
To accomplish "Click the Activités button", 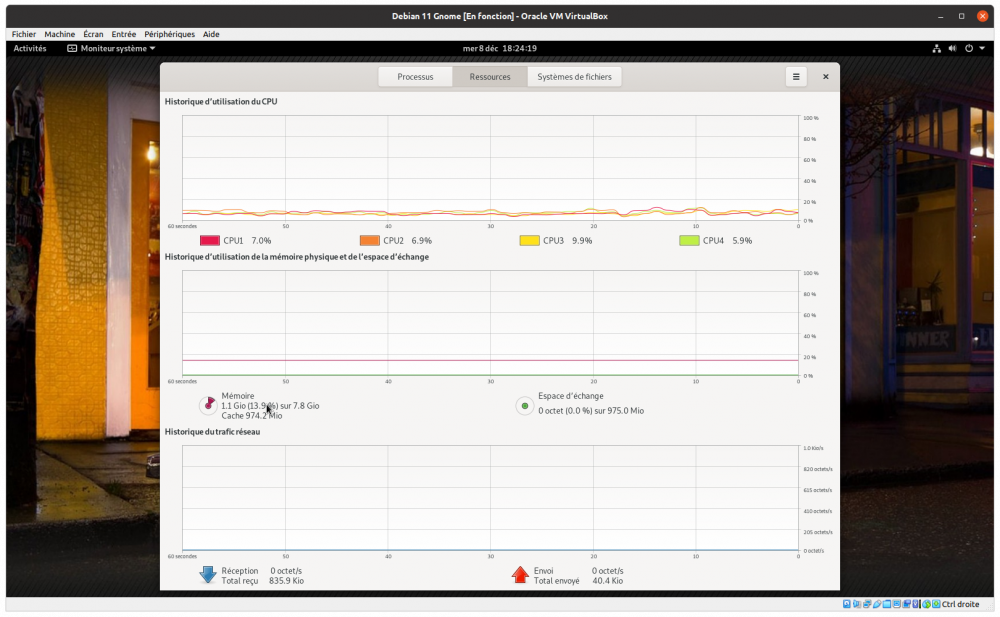I will pos(29,48).
